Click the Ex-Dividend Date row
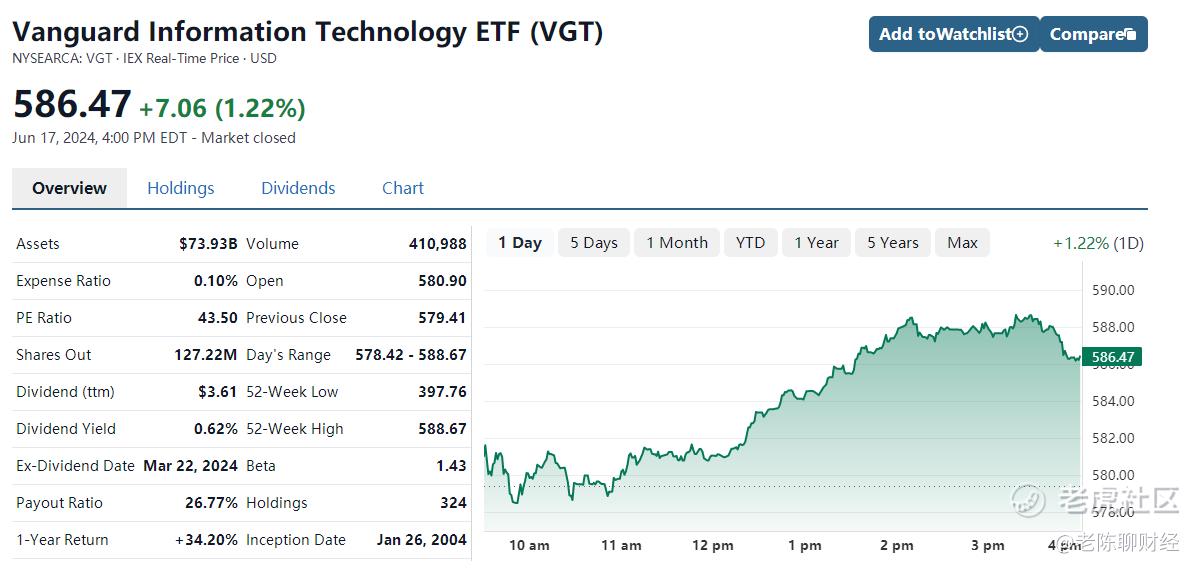The width and height of the screenshot is (1203, 570). (x=127, y=466)
